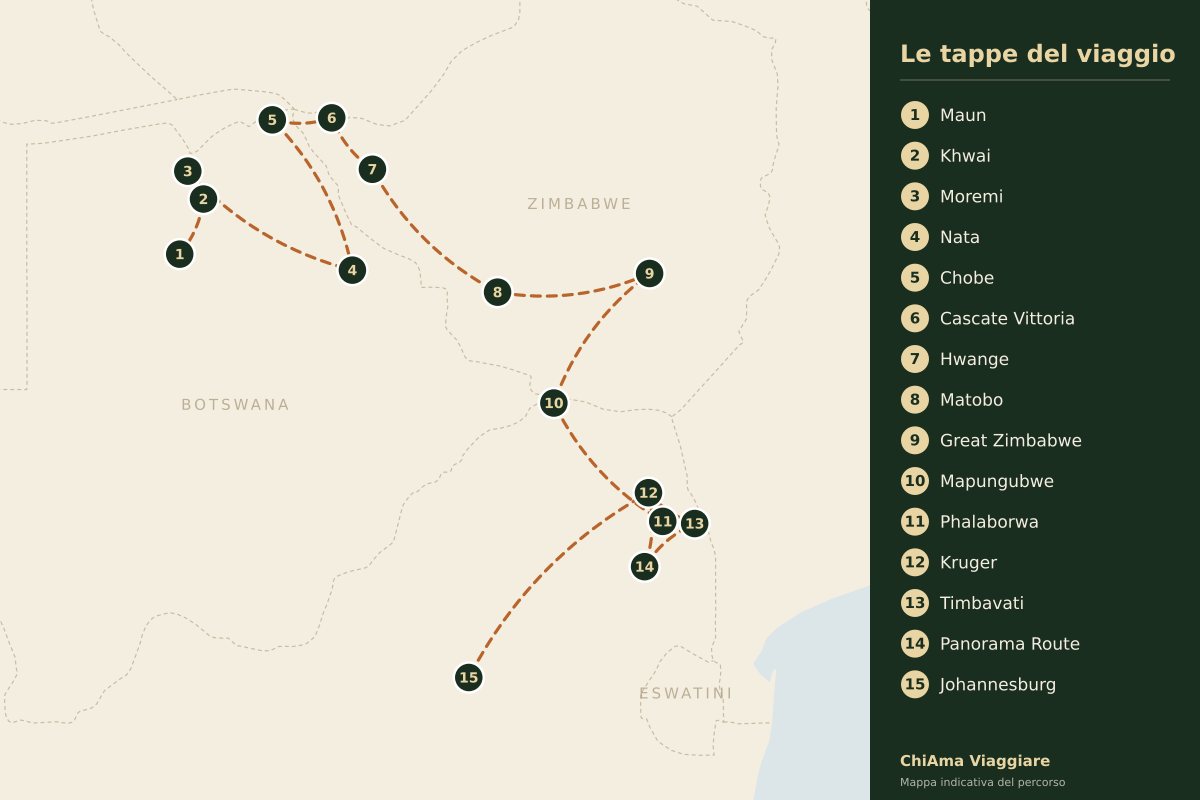
Task: Click legend badge number 13
Action: click(914, 603)
